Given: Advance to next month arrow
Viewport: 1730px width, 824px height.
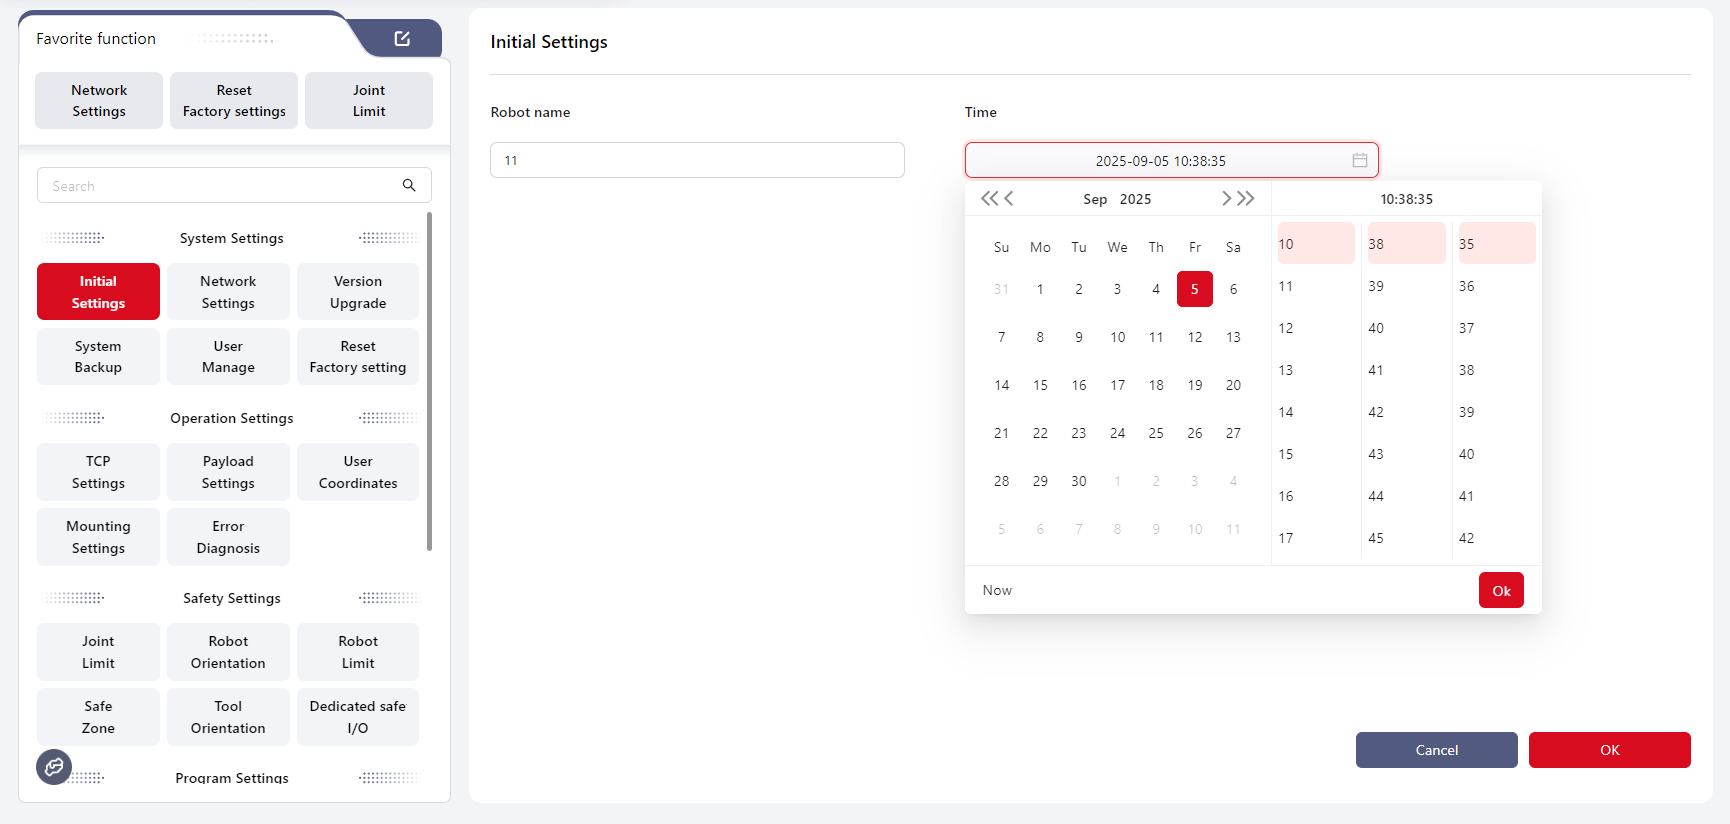Looking at the screenshot, I should [x=1226, y=198].
